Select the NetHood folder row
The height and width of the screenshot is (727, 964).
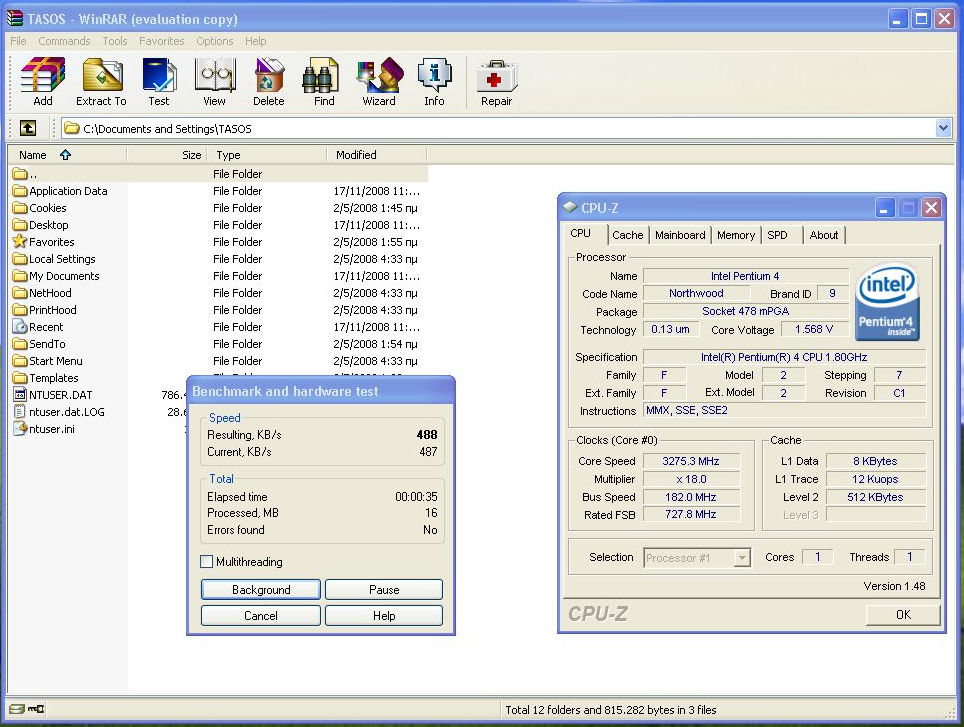218,293
